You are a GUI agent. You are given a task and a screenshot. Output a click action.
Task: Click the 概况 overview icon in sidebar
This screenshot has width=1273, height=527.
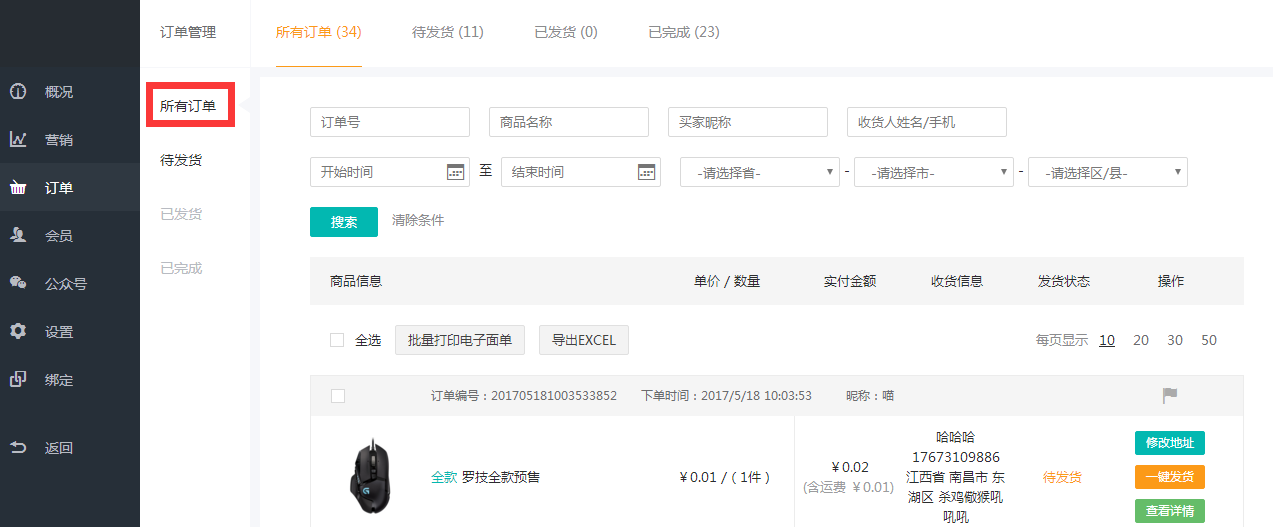(x=18, y=92)
